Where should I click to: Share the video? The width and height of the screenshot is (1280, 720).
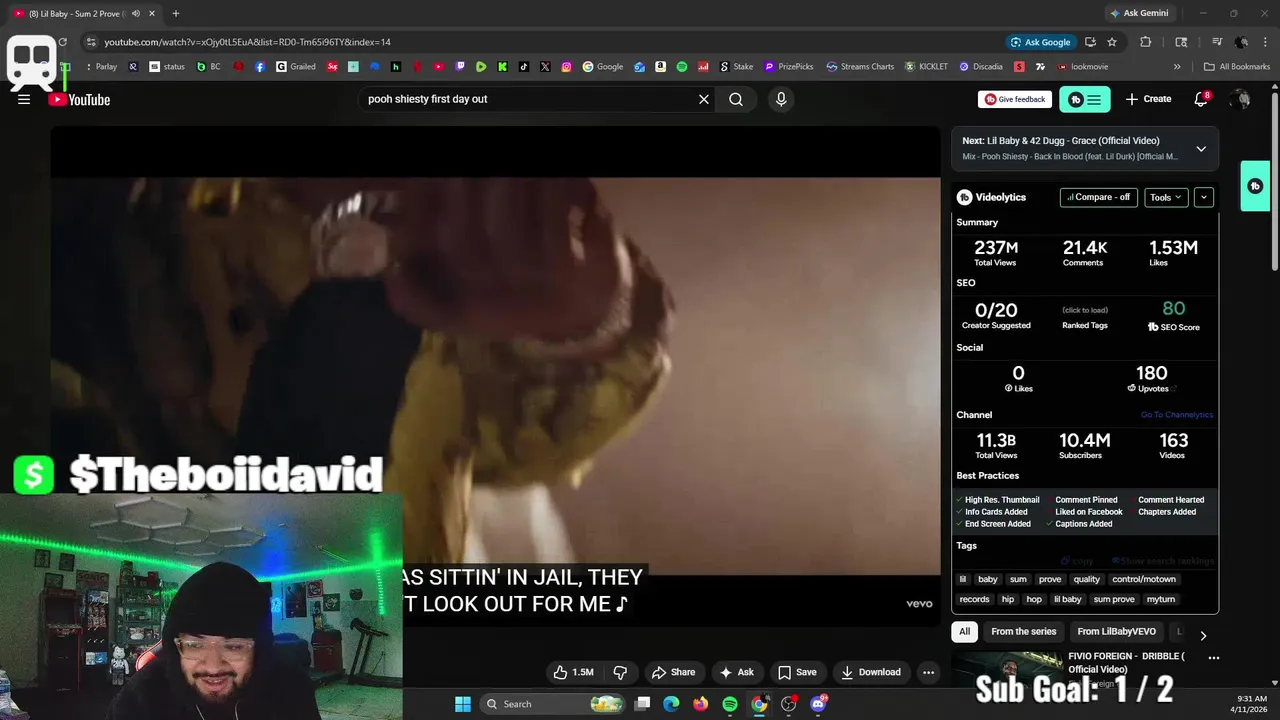673,672
